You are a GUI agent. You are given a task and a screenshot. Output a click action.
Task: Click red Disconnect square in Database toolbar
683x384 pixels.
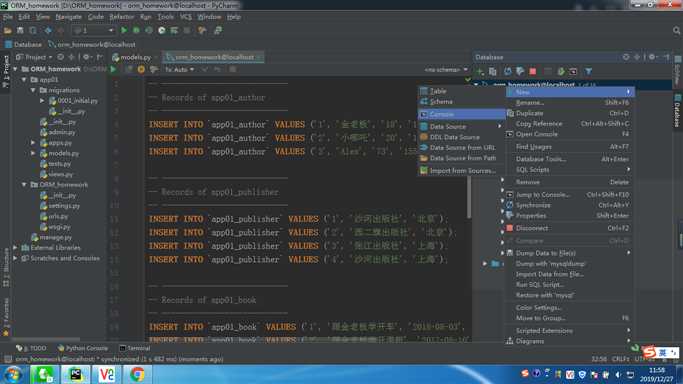[x=533, y=71]
